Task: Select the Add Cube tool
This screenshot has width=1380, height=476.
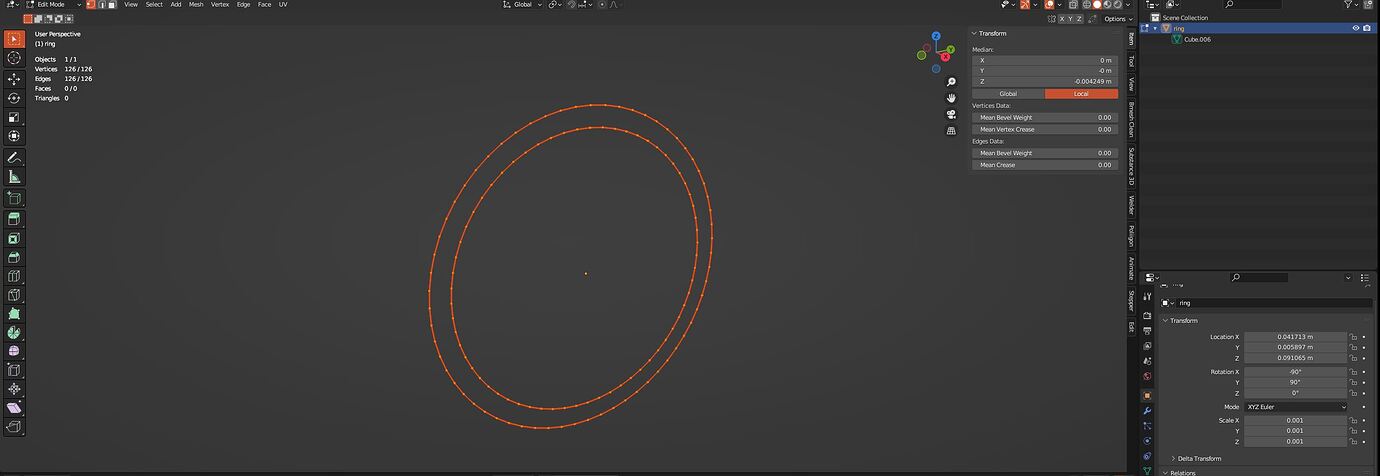Action: [14, 199]
